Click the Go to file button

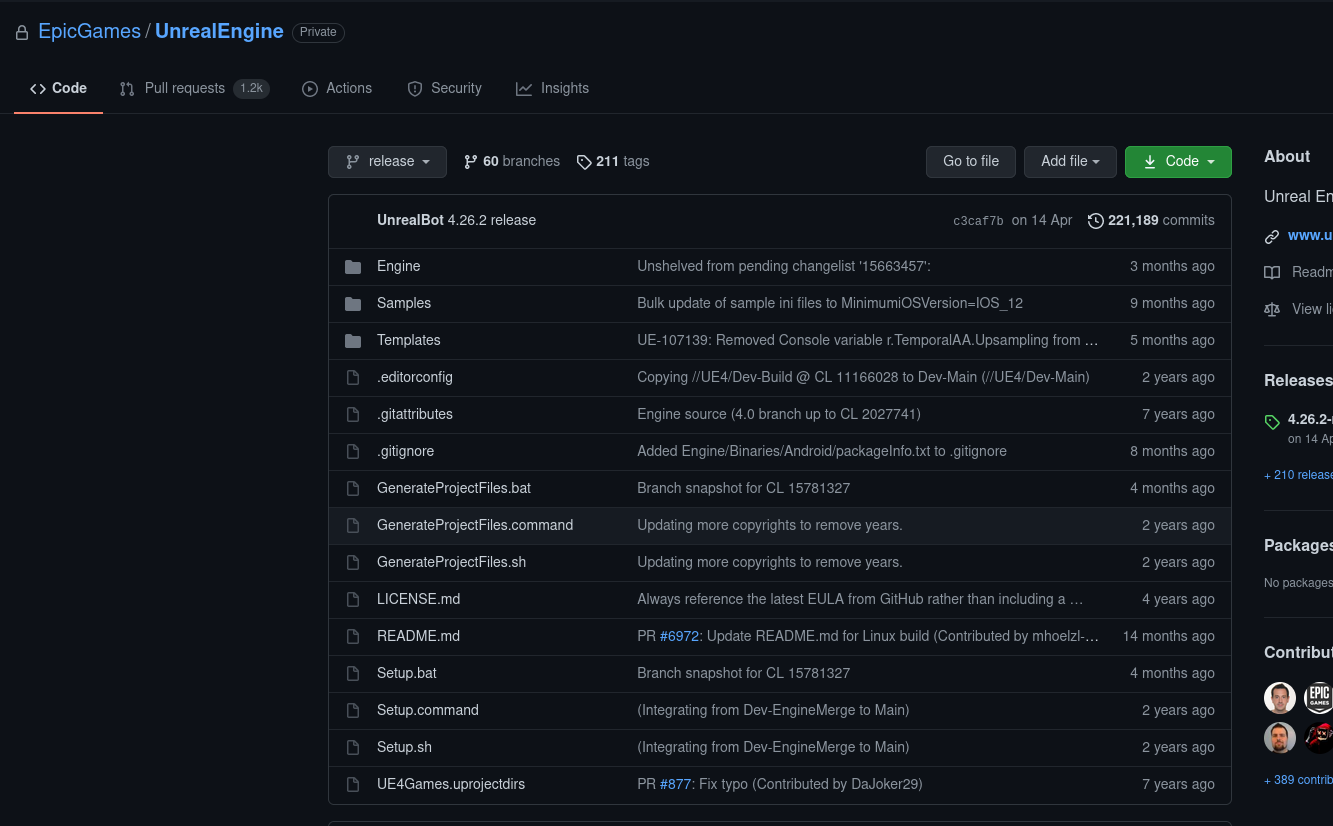click(971, 161)
